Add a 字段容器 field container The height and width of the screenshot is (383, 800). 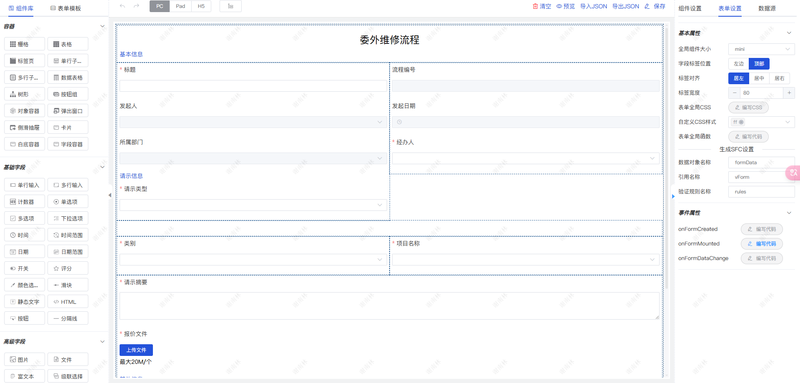pos(68,144)
